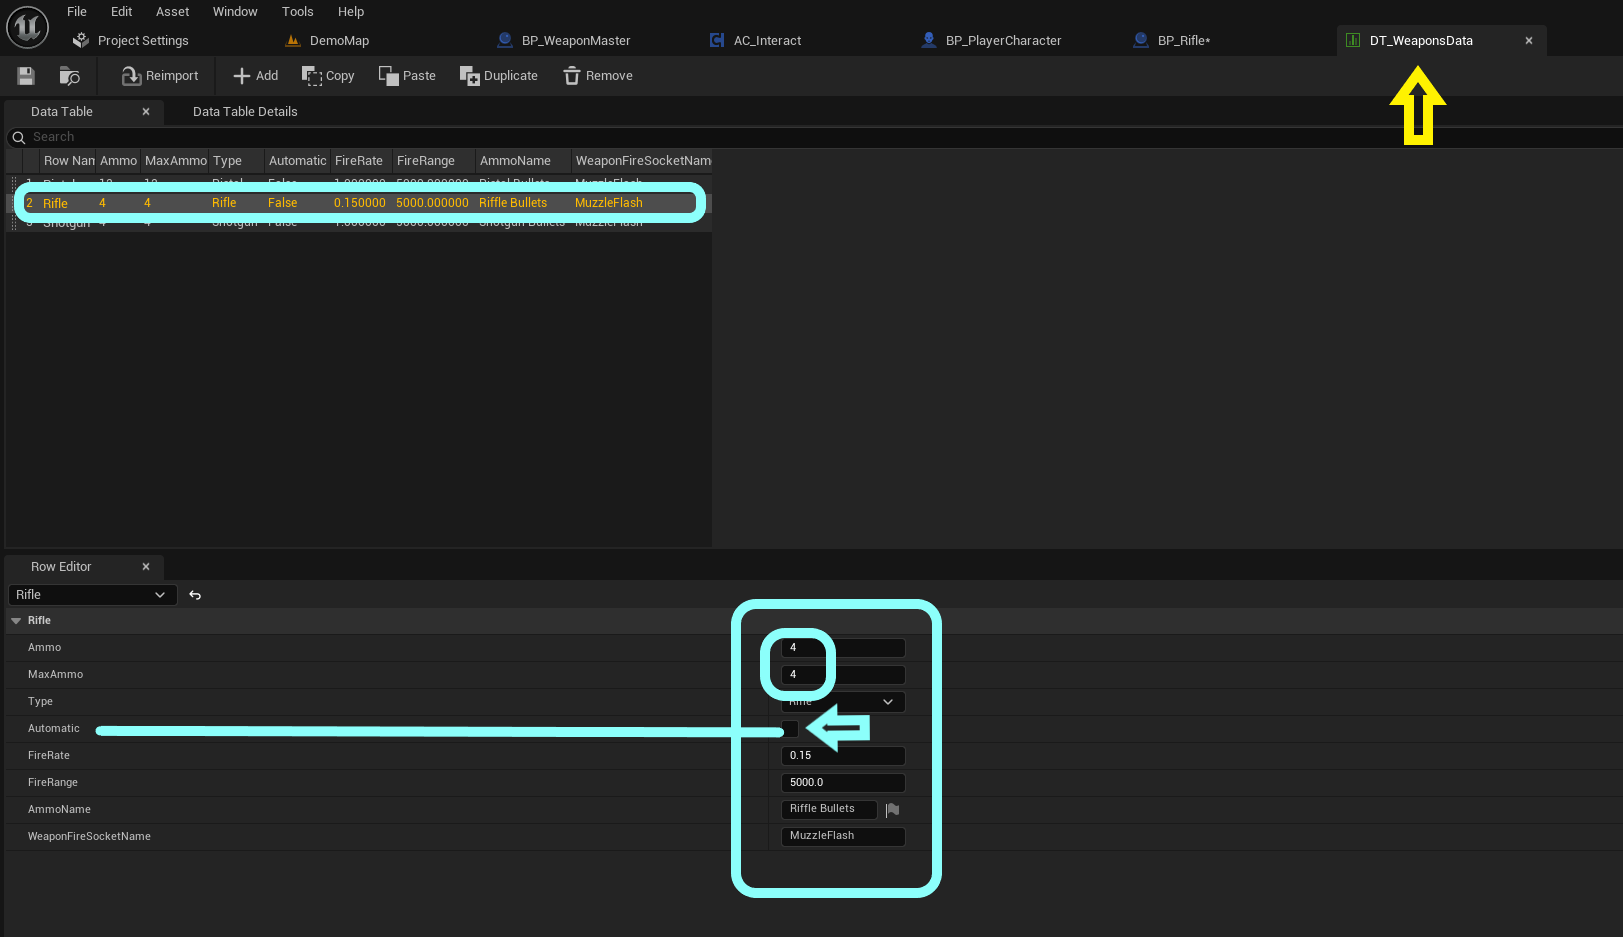The height and width of the screenshot is (937, 1623).
Task: Open the Window menu
Action: [x=235, y=12]
